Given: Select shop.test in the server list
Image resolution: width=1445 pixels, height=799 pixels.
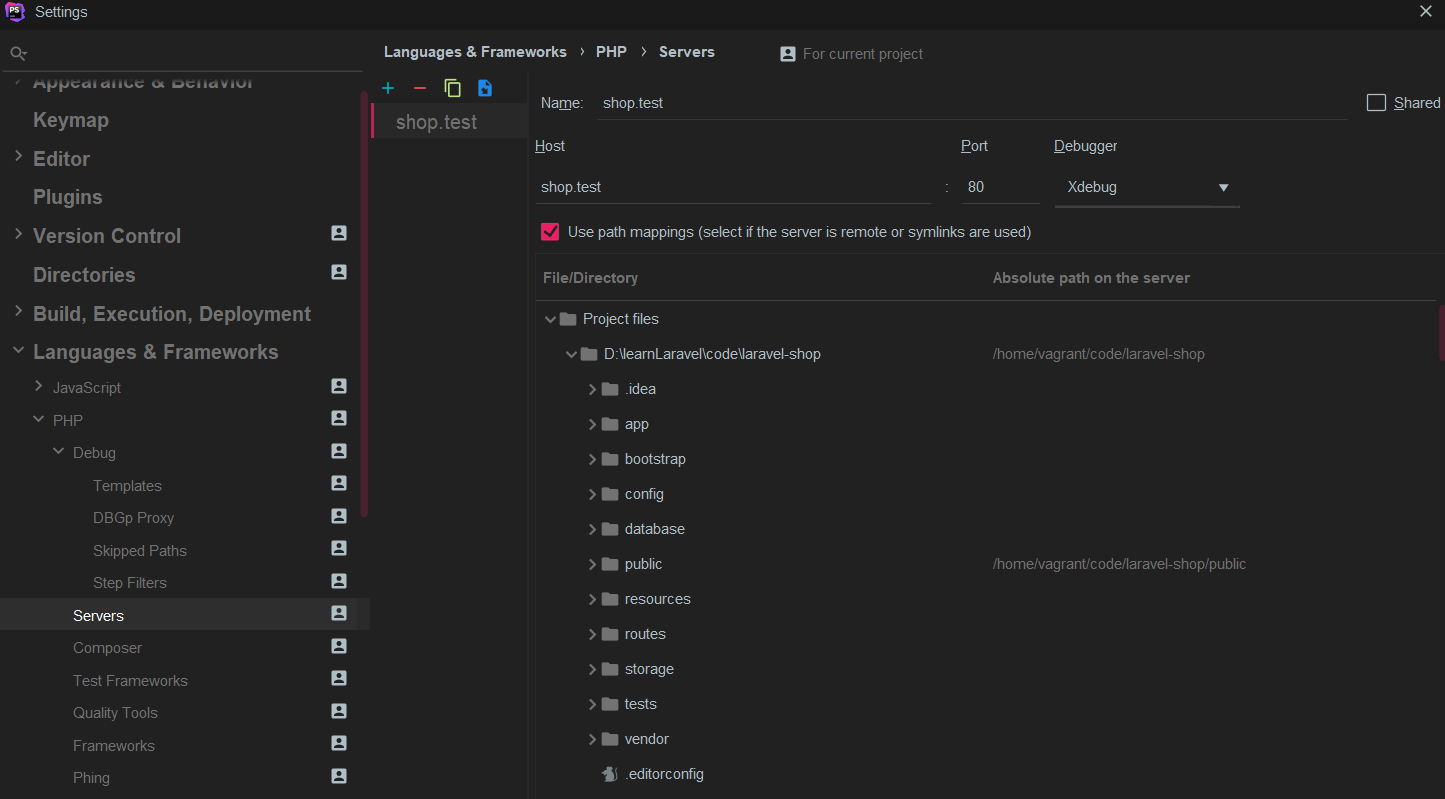Looking at the screenshot, I should [x=437, y=122].
